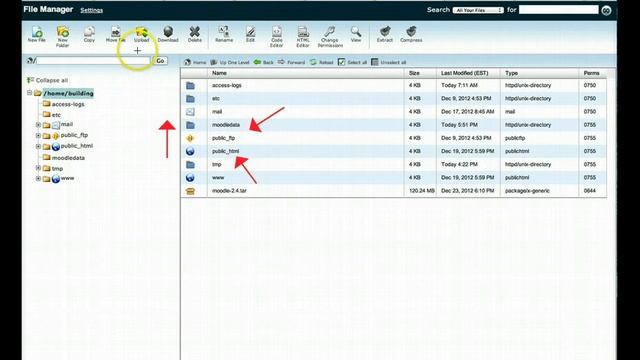Collapse the /home/building tree node
The height and width of the screenshot is (360, 640).
[29, 93]
